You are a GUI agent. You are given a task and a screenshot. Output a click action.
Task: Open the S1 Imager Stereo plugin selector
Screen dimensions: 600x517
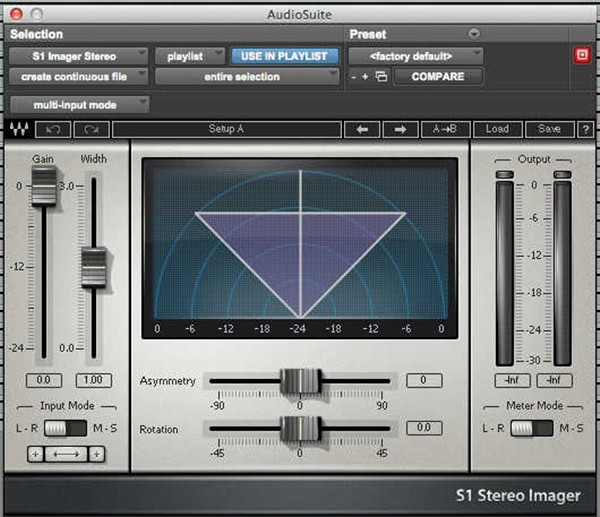coord(78,56)
